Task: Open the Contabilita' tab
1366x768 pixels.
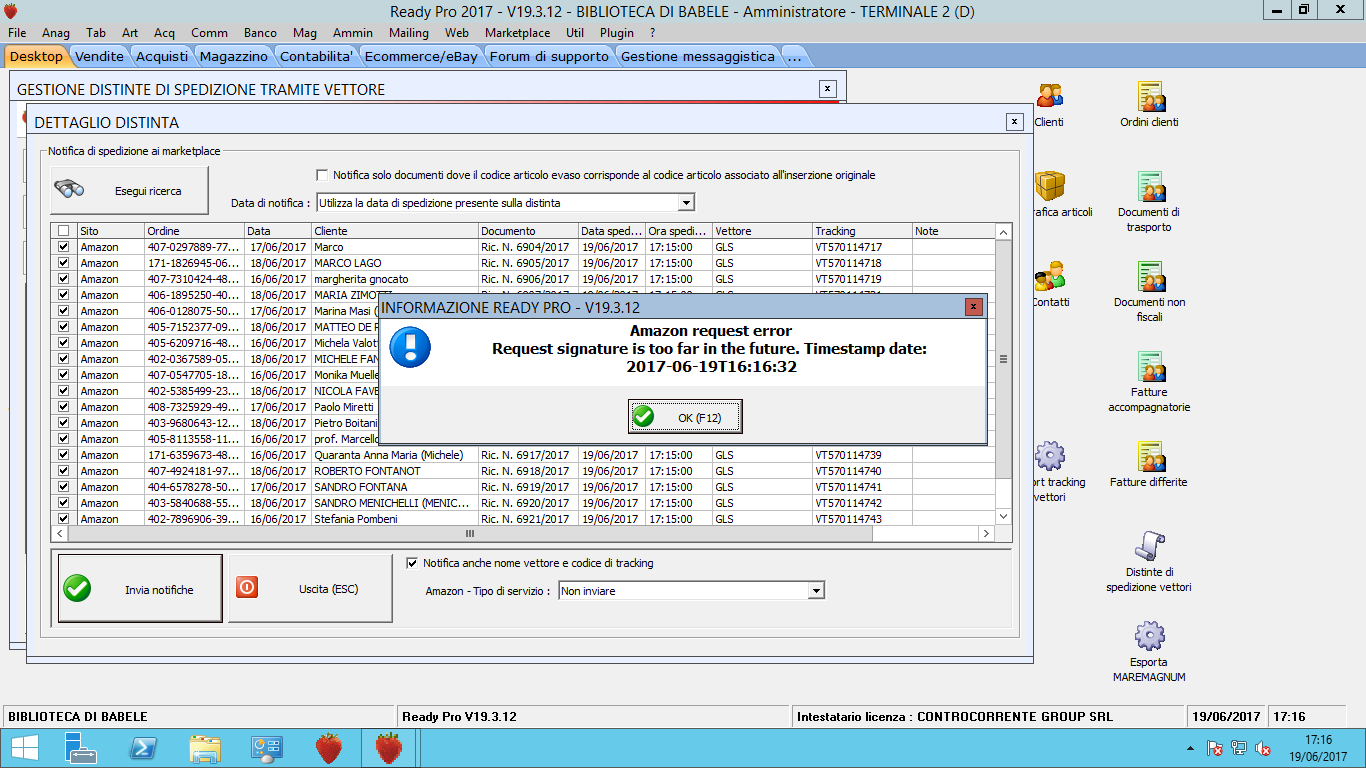Action: [316, 56]
